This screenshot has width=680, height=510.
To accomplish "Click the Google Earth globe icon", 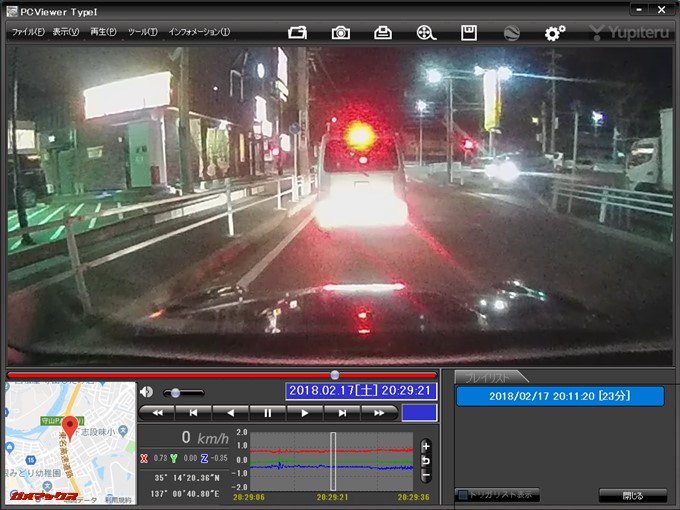I will tap(511, 32).
